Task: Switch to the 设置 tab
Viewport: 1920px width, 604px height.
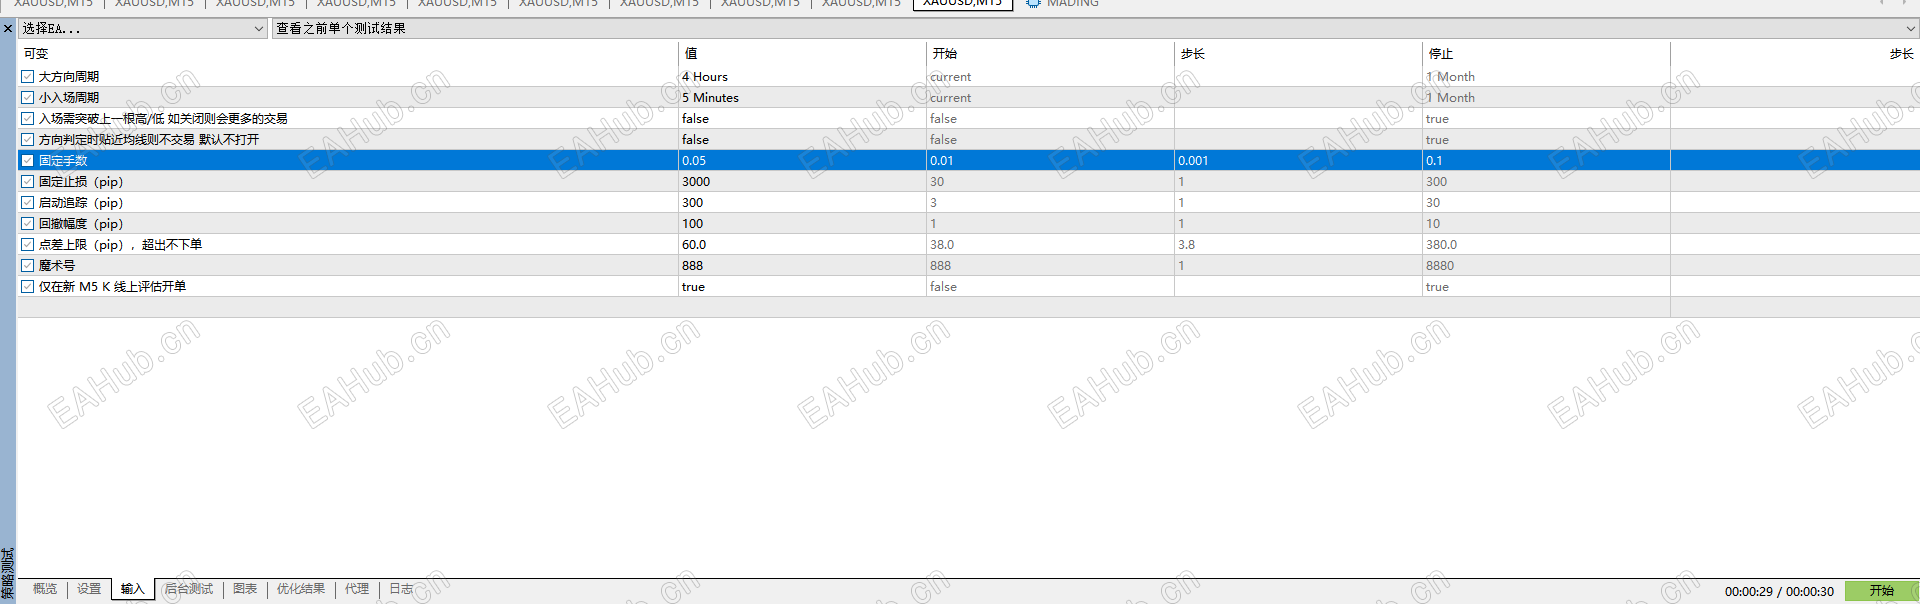Action: [89, 589]
